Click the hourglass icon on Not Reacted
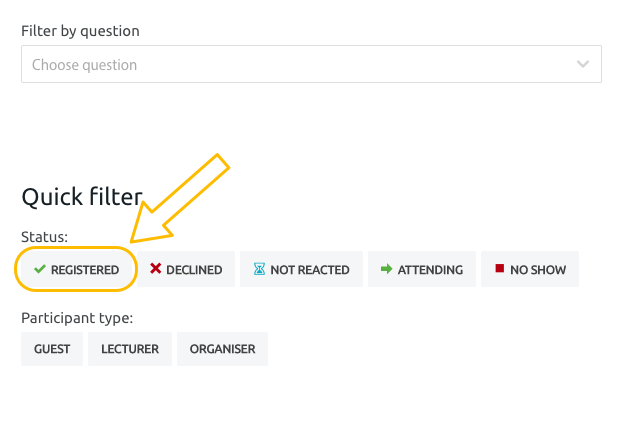 pyautogui.click(x=259, y=270)
